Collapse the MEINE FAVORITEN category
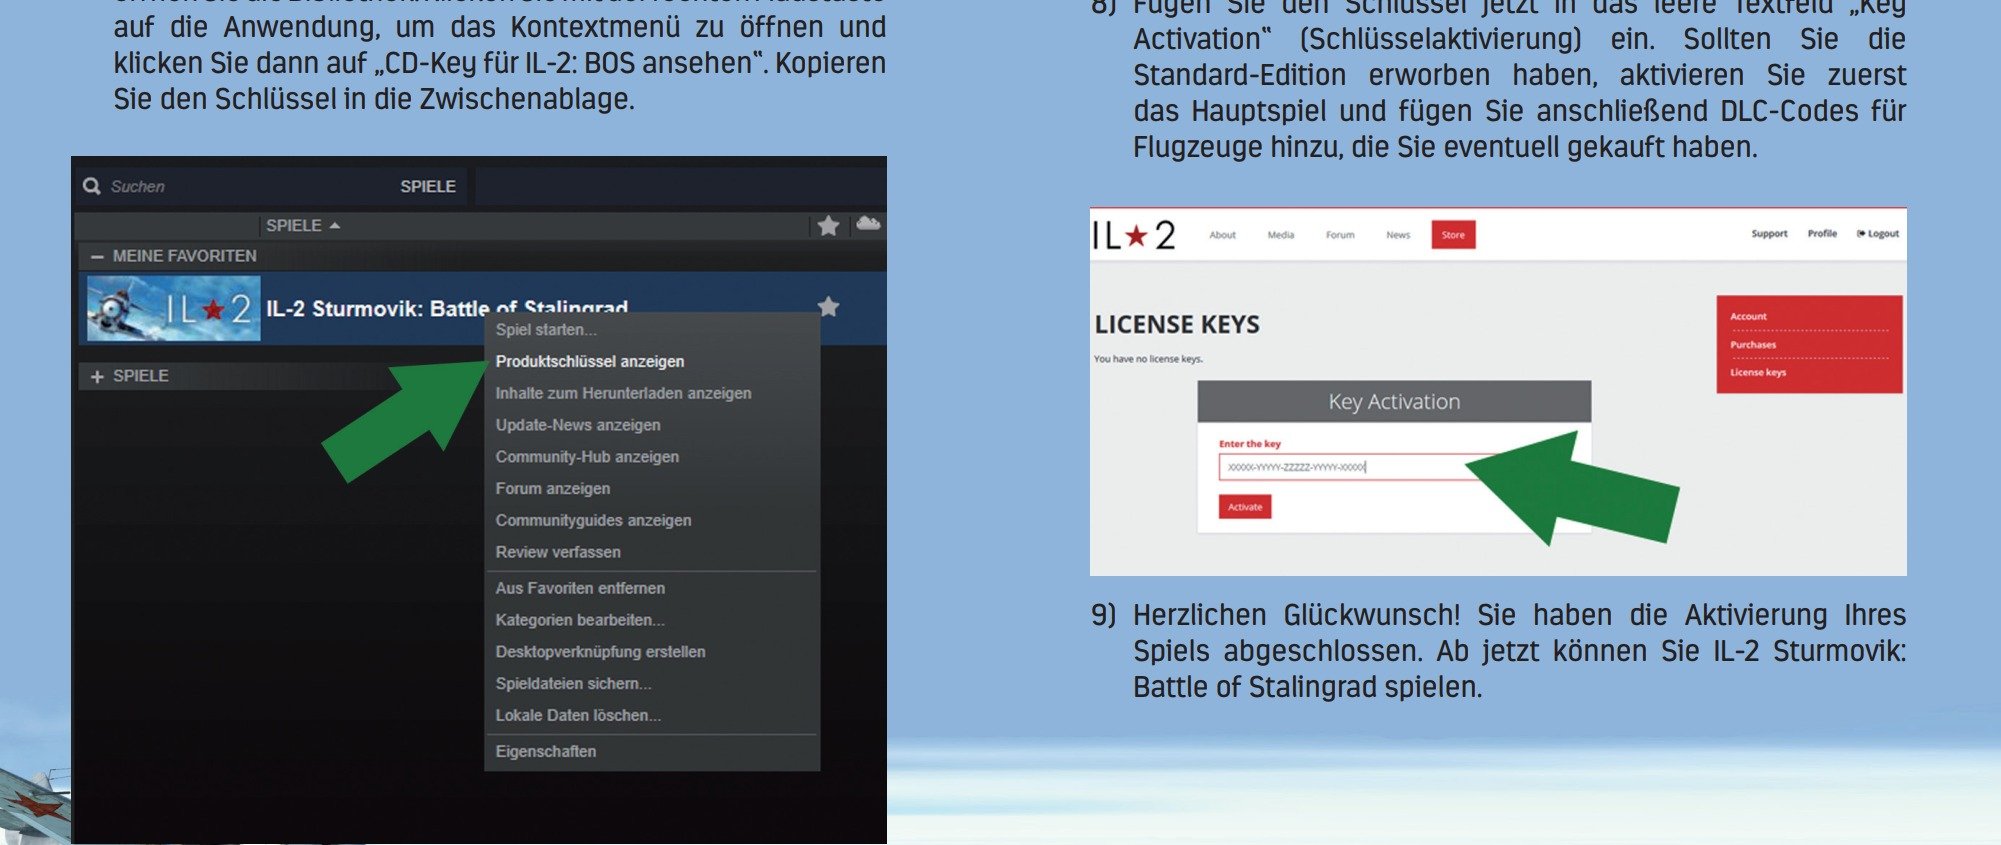Image resolution: width=2001 pixels, height=845 pixels. (97, 257)
